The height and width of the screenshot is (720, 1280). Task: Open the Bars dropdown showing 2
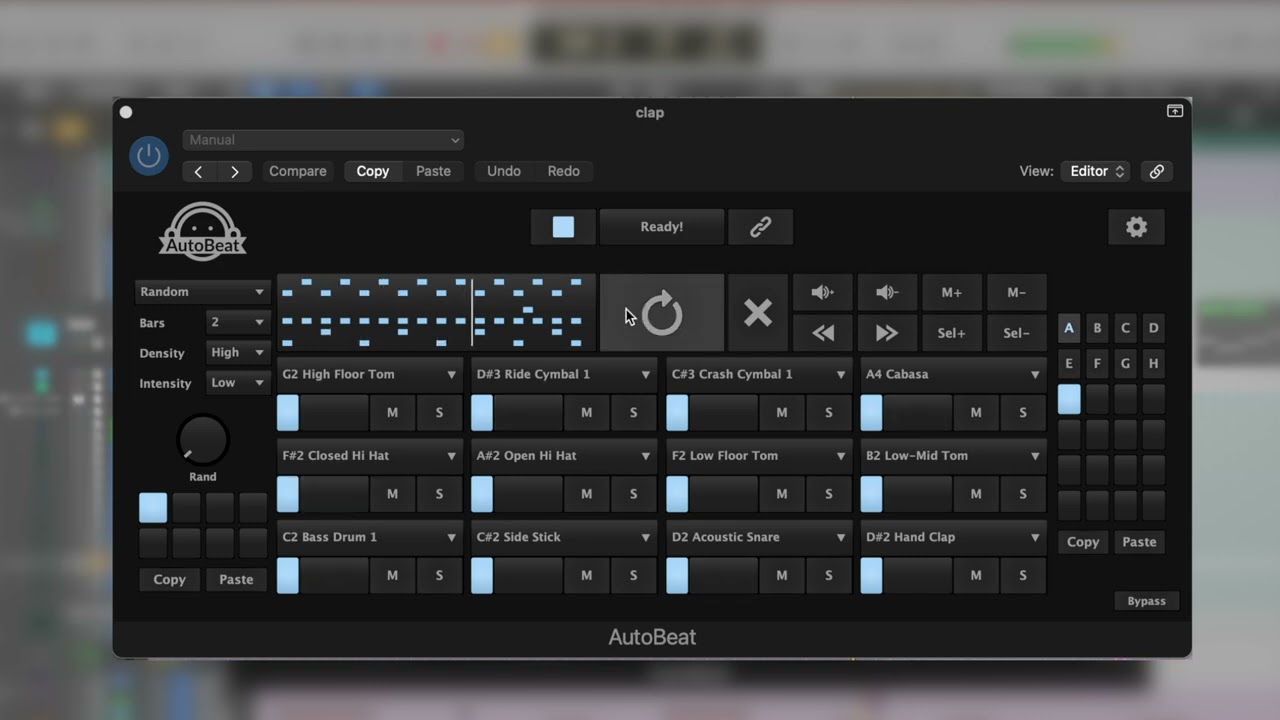[238, 322]
